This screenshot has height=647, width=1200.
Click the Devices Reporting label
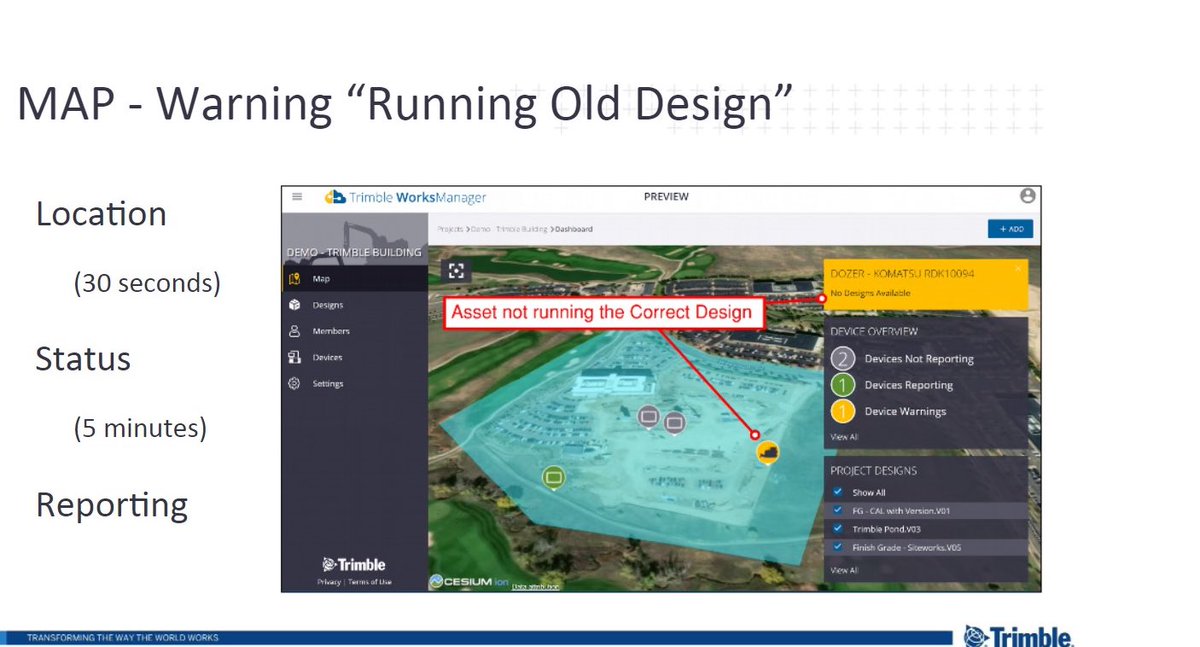pos(909,385)
